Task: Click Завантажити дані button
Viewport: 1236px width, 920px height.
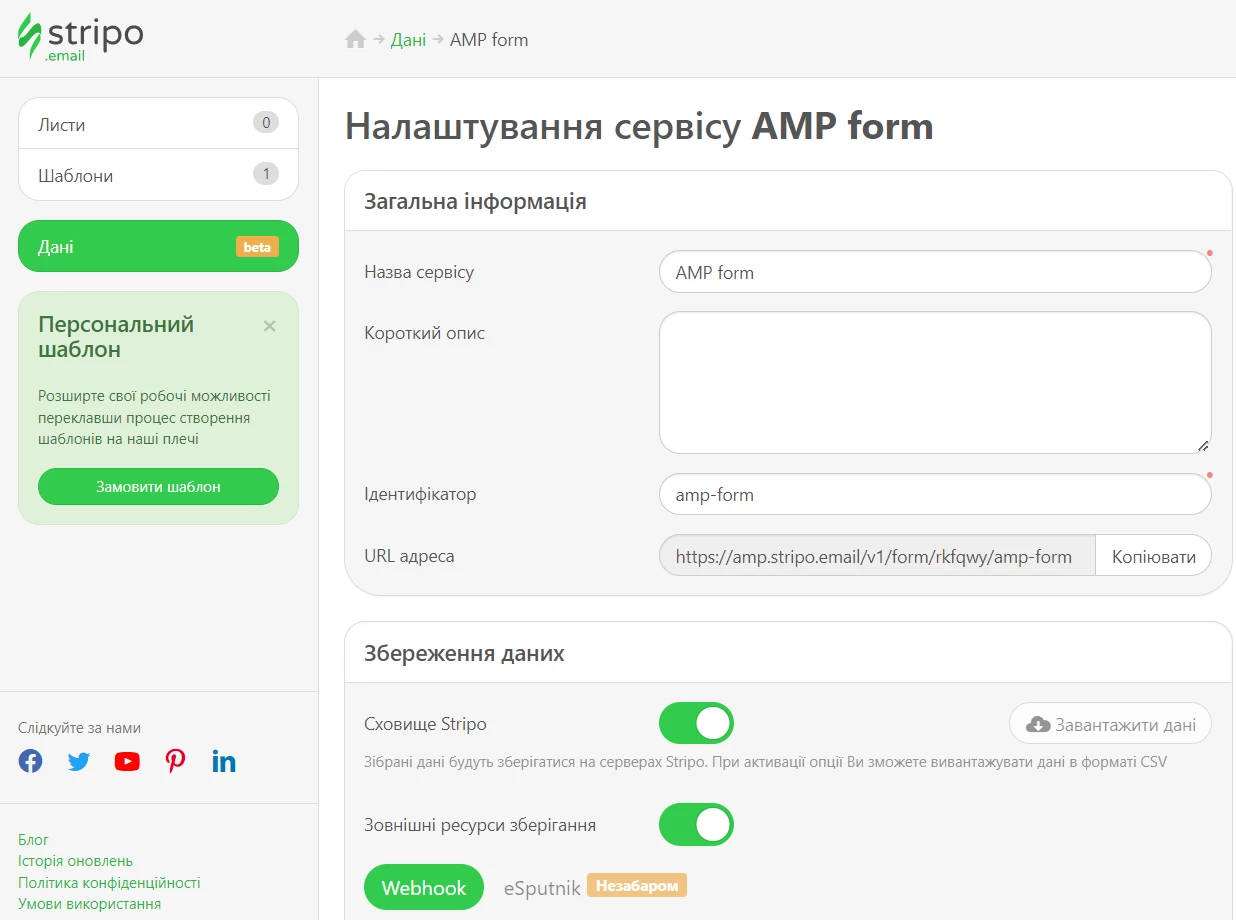Action: click(x=1110, y=724)
